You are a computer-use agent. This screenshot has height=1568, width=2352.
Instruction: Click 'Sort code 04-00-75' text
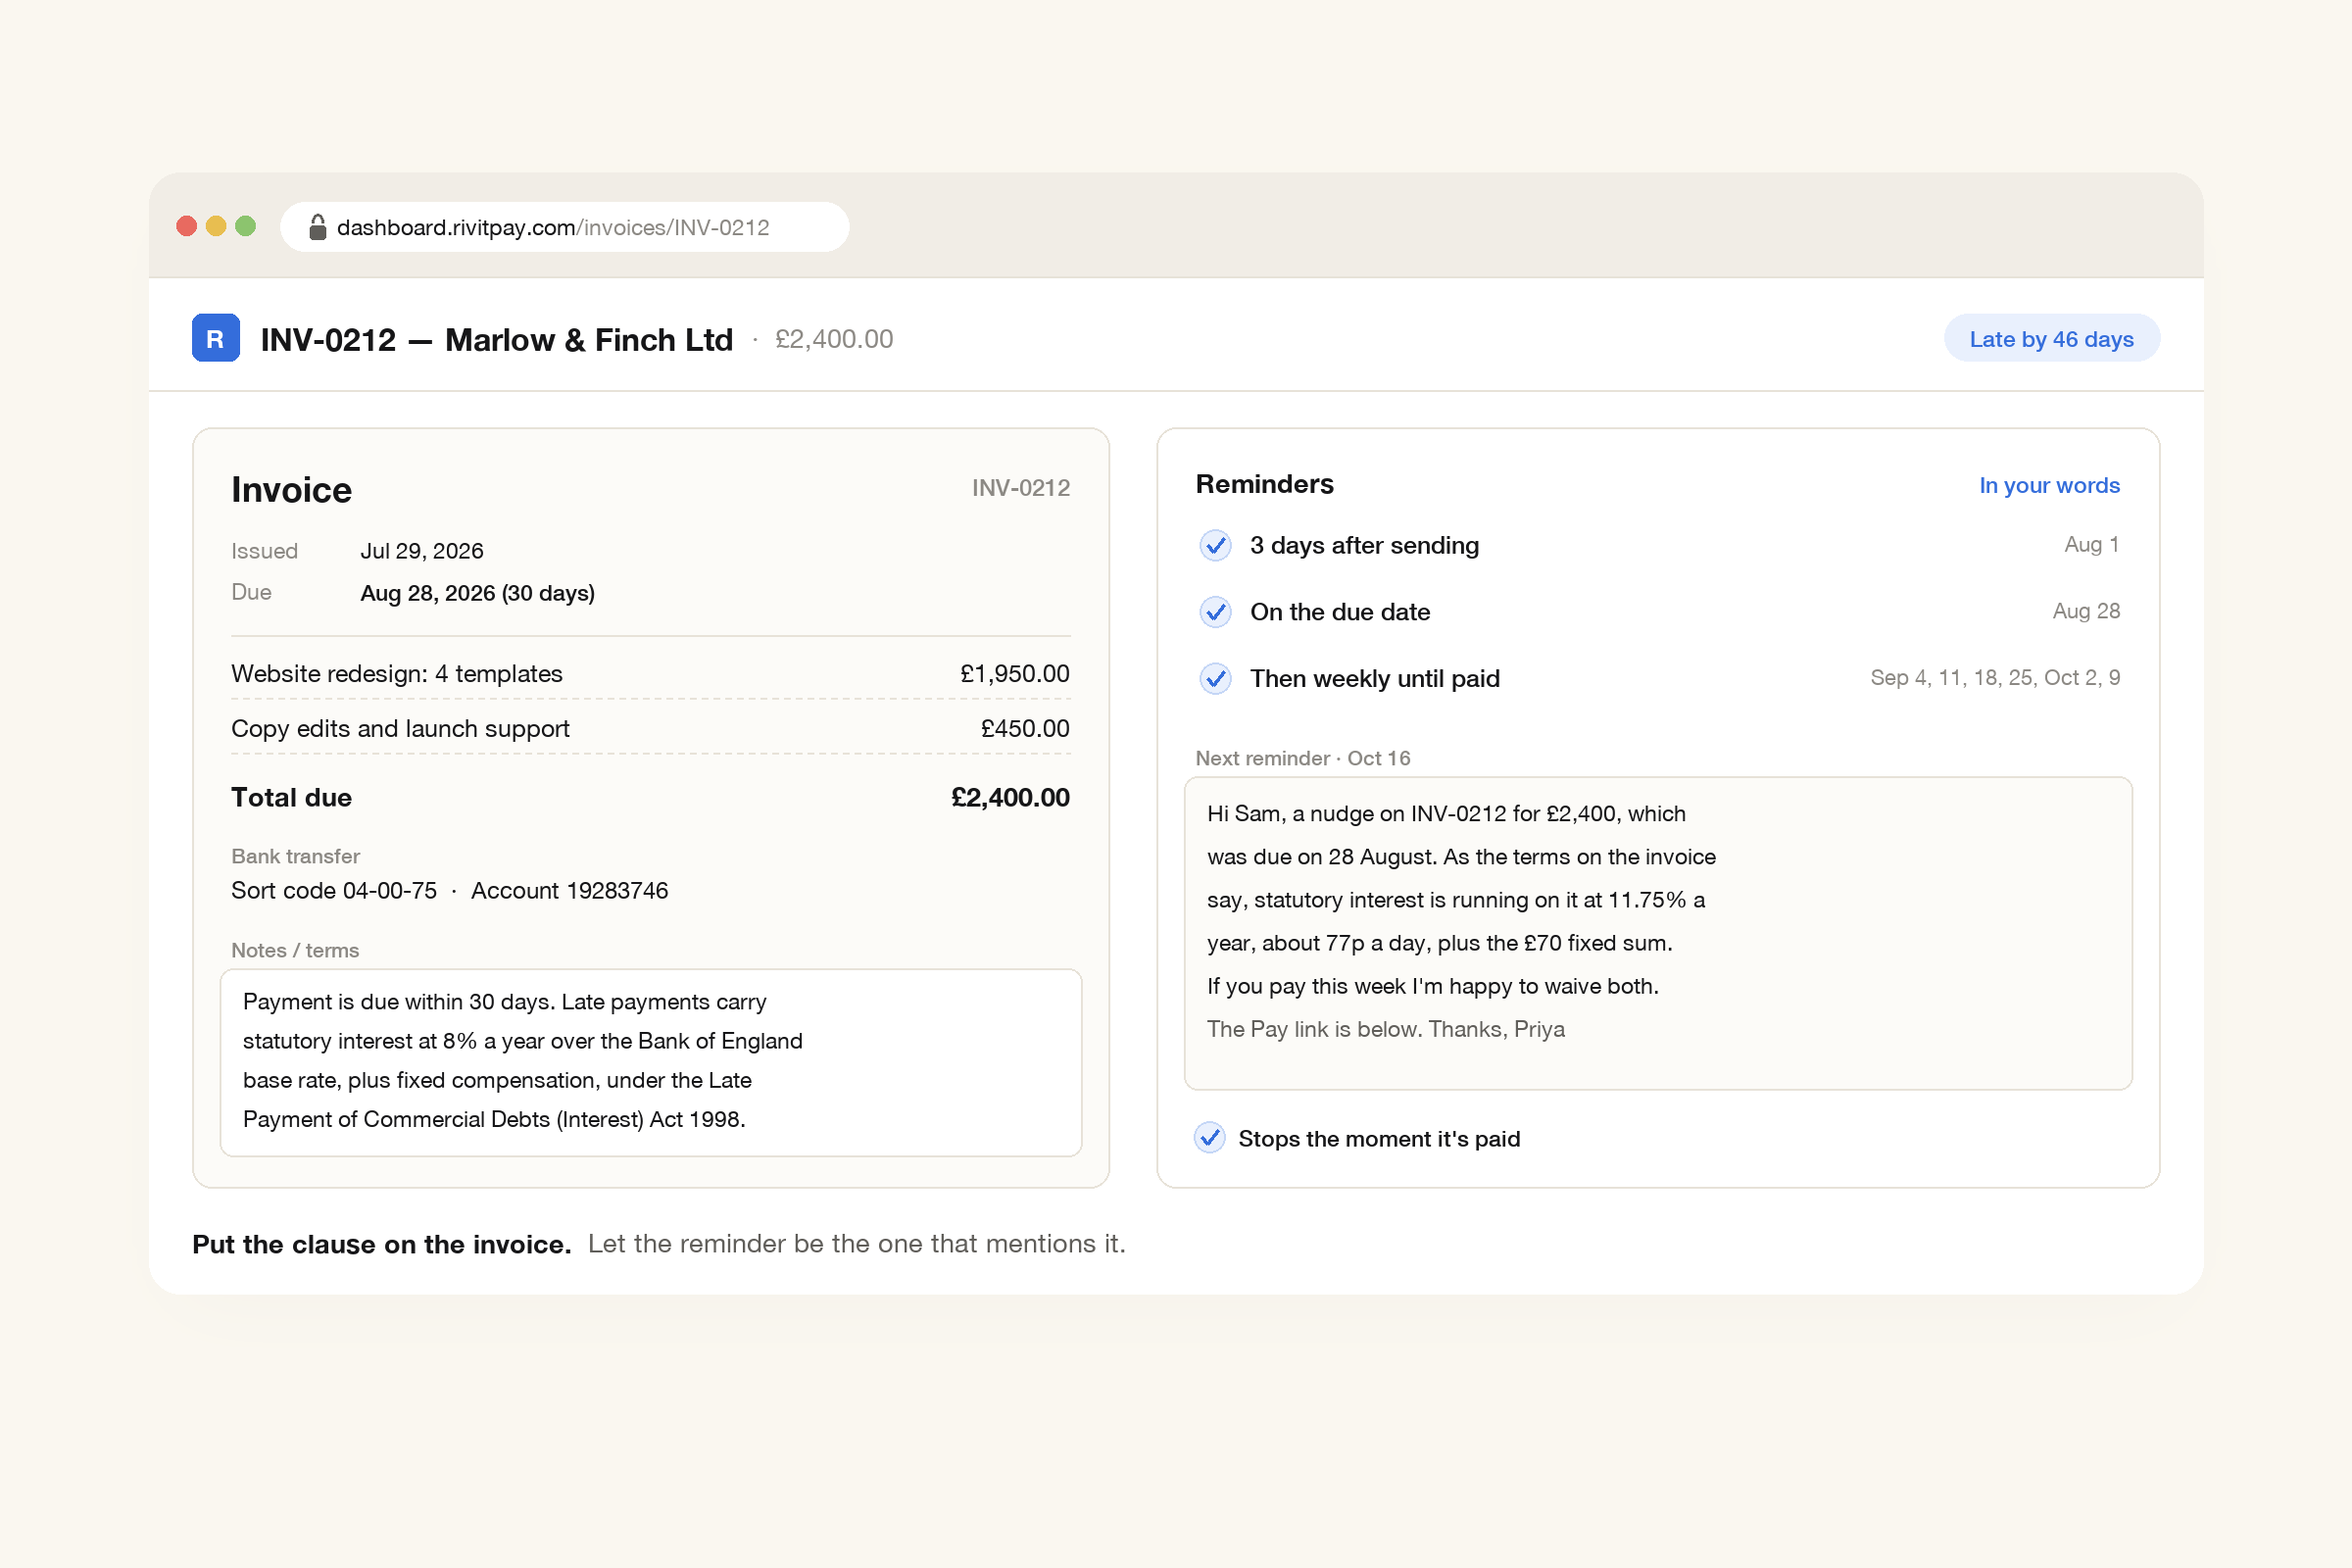pos(334,891)
